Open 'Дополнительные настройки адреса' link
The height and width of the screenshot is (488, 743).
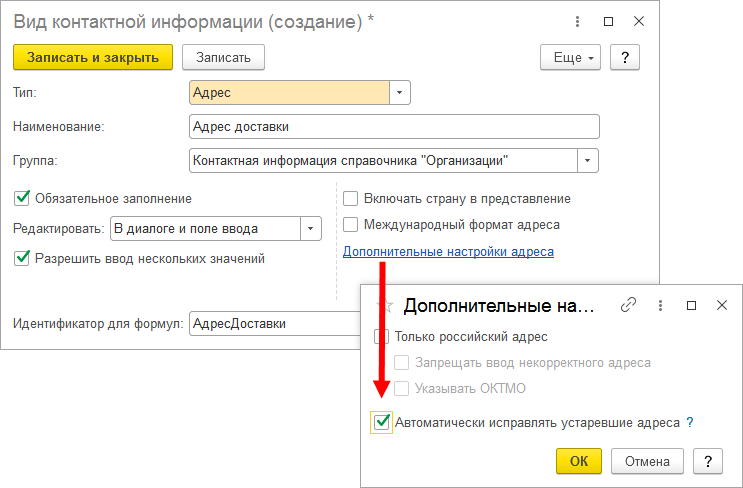(x=448, y=252)
